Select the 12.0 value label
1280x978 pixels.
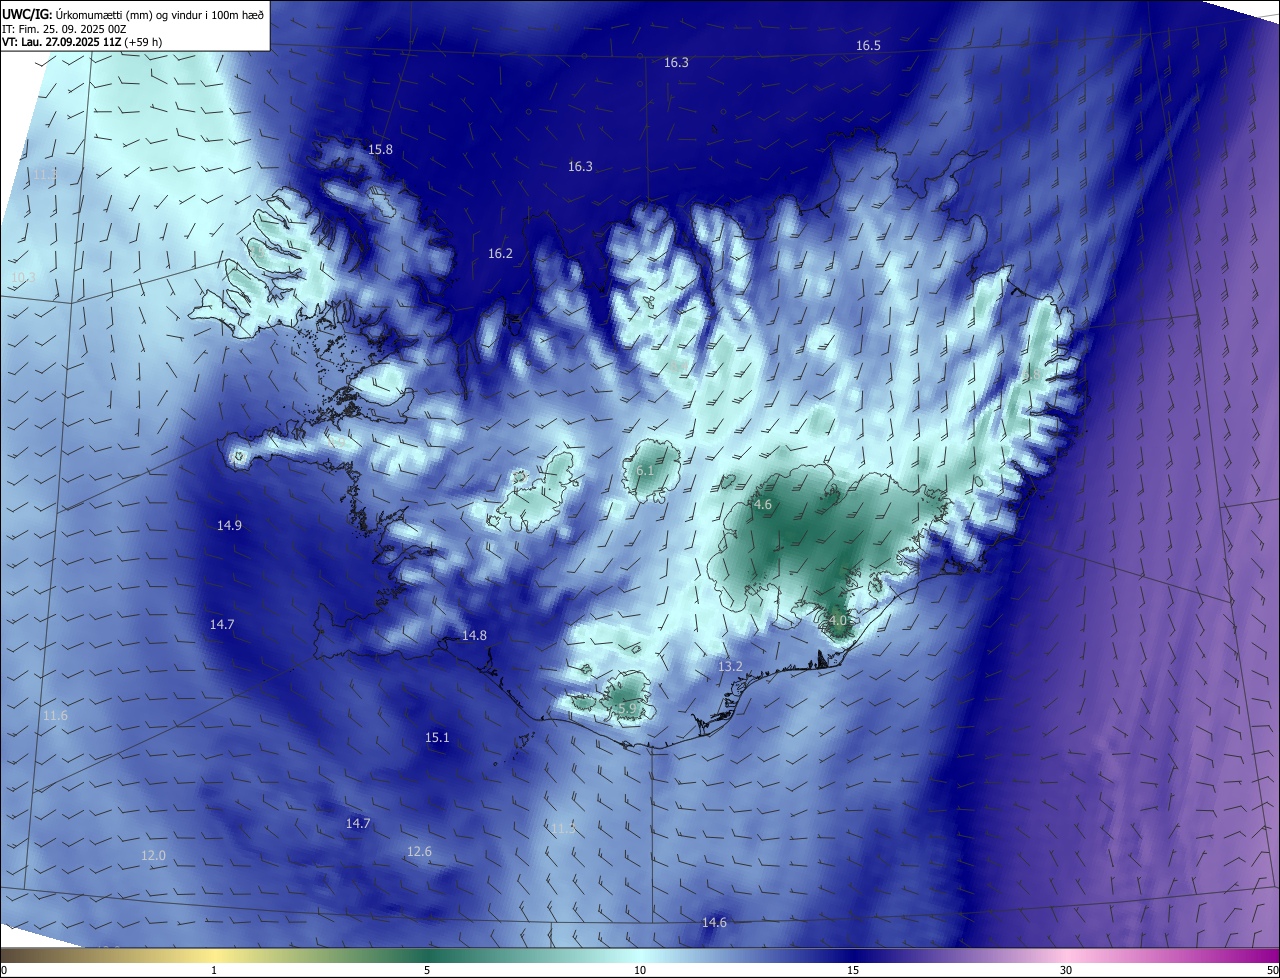(x=153, y=856)
